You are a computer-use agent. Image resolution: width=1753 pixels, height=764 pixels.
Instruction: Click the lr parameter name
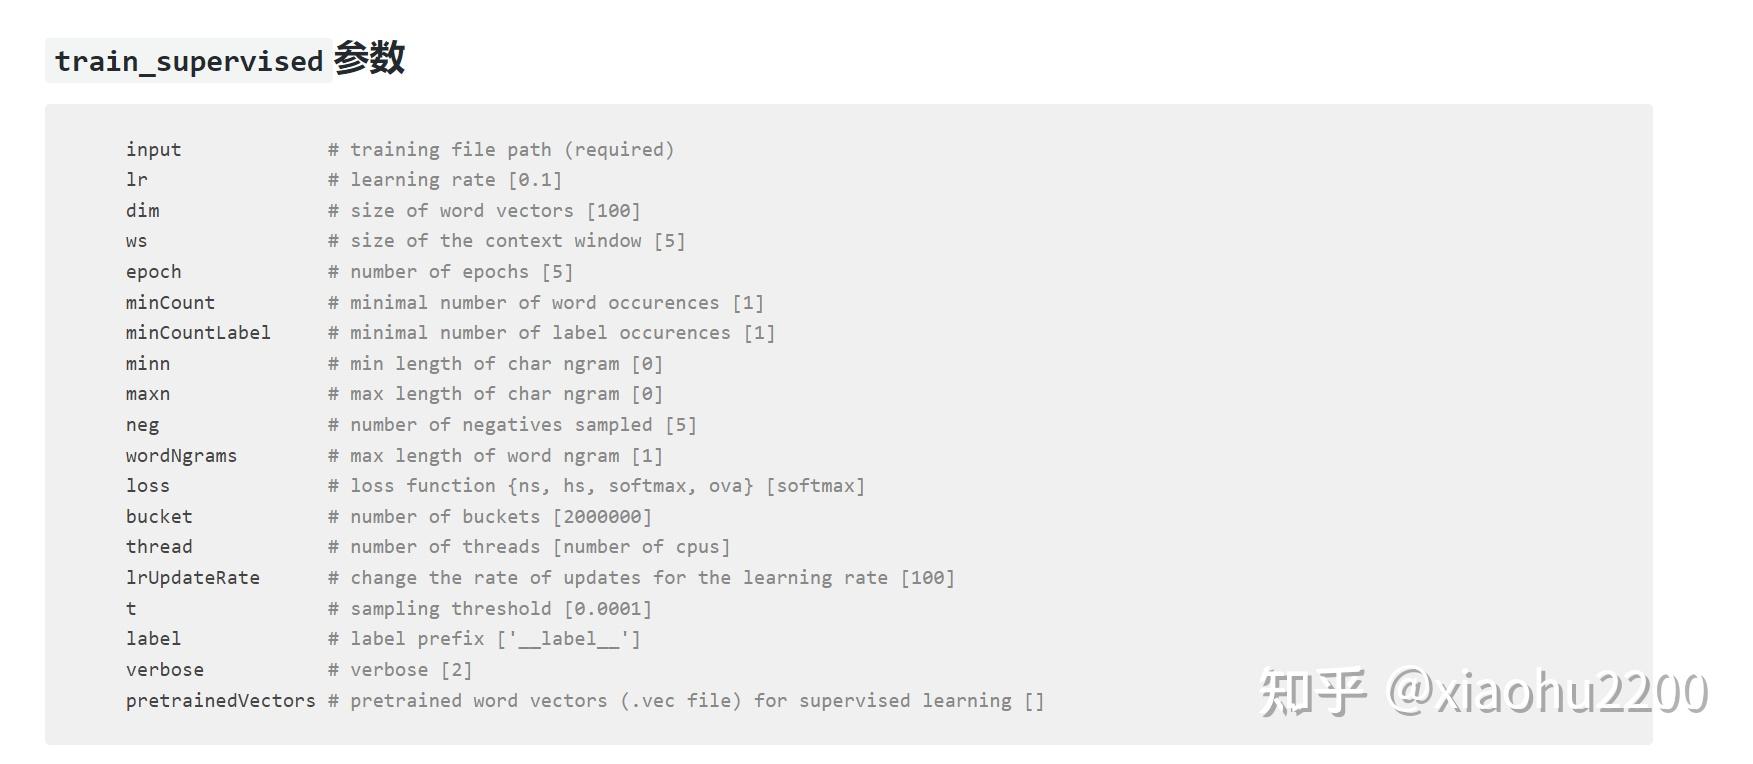(x=136, y=180)
